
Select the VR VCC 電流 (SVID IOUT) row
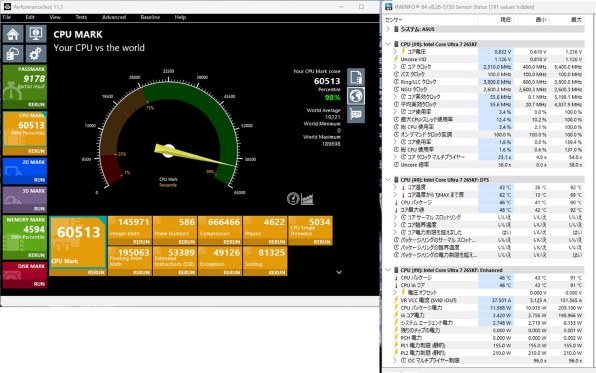point(488,300)
